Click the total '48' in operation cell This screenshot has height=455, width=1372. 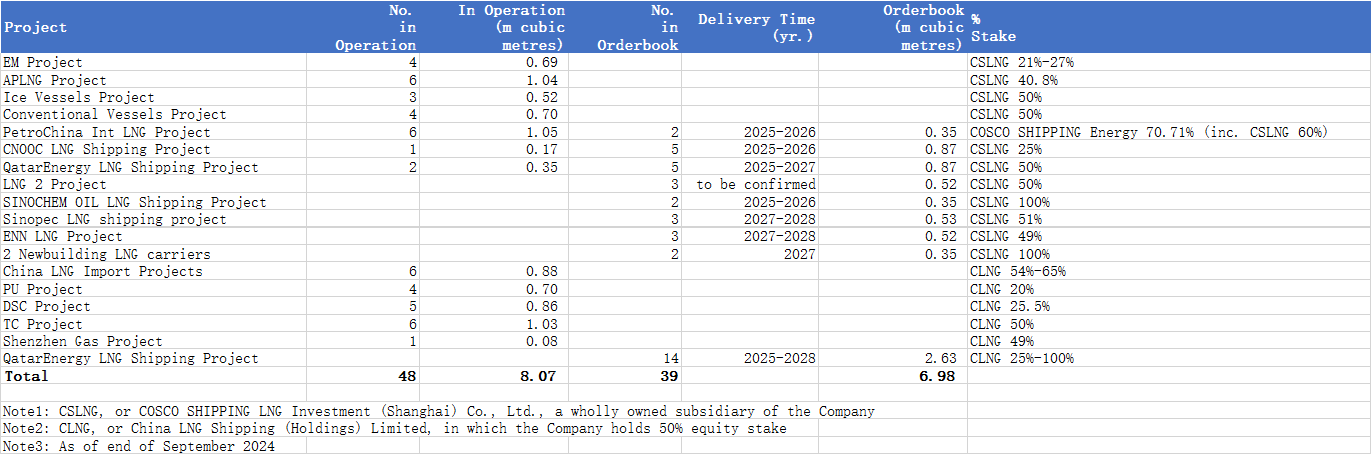[362, 376]
